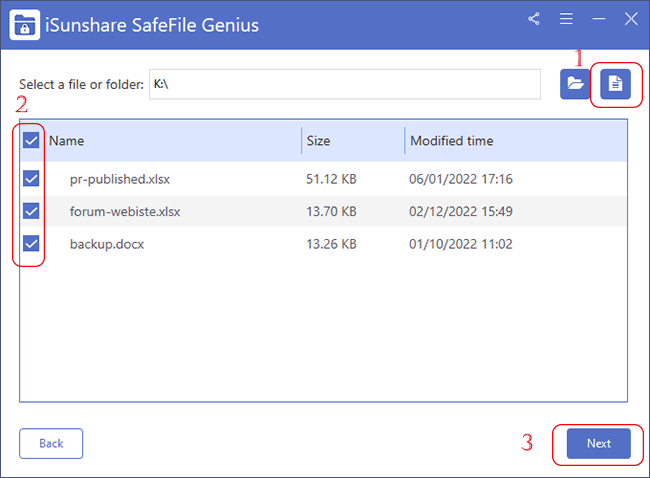Open the folder browse icon button
Image resolution: width=650 pixels, height=478 pixels.
coord(575,84)
